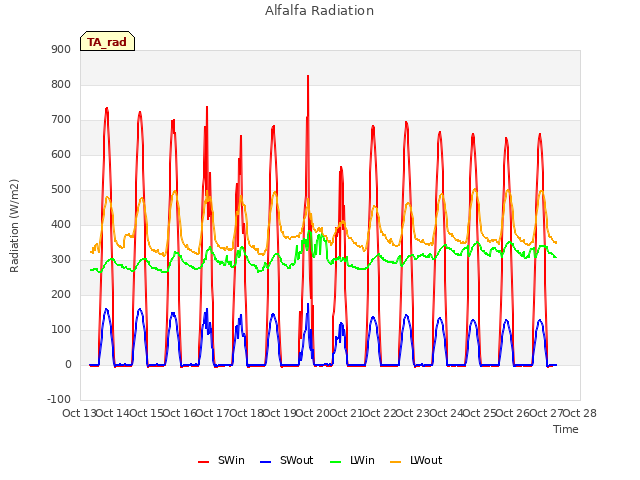Click the Alfalfa Radiation chart title
The width and height of the screenshot is (640, 480).
point(320,11)
